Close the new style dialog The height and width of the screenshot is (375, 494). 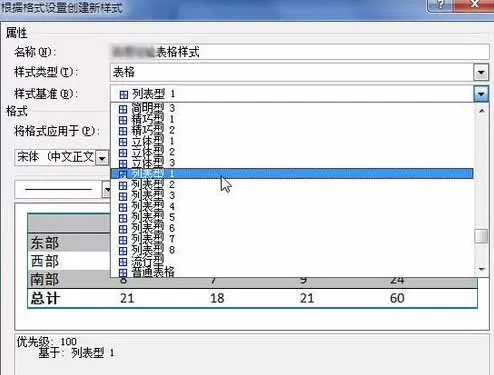(x=474, y=5)
